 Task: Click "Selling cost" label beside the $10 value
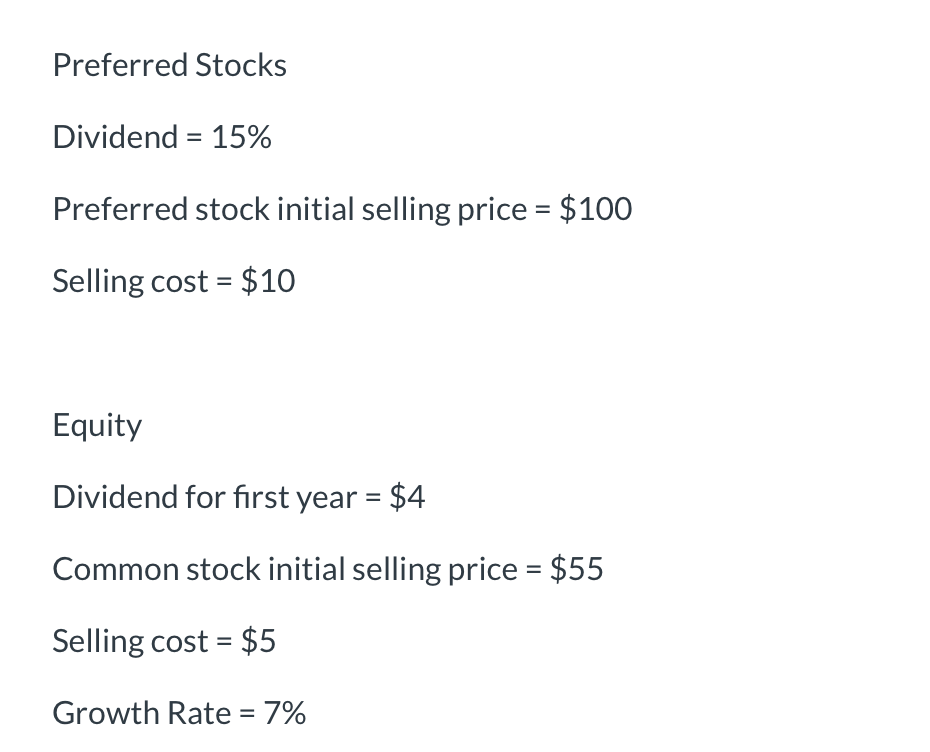[130, 282]
